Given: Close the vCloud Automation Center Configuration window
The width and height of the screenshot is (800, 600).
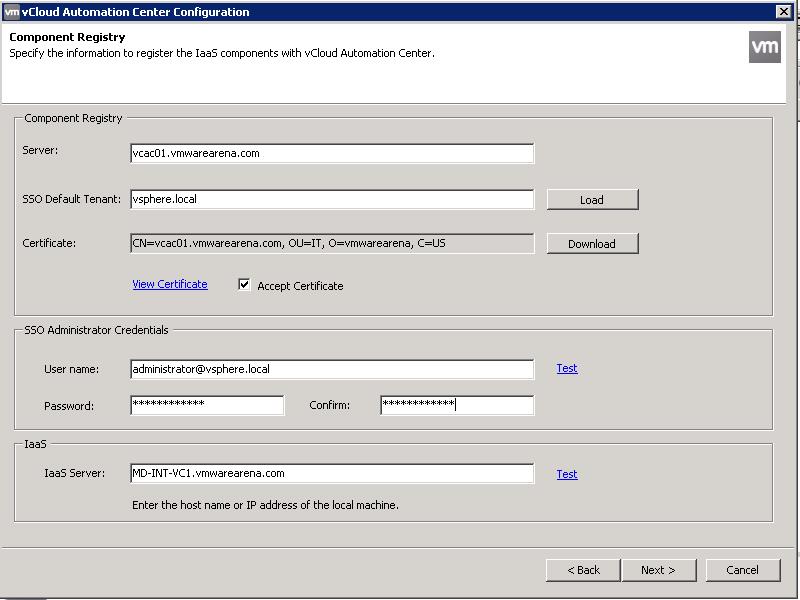Looking at the screenshot, I should [x=783, y=11].
